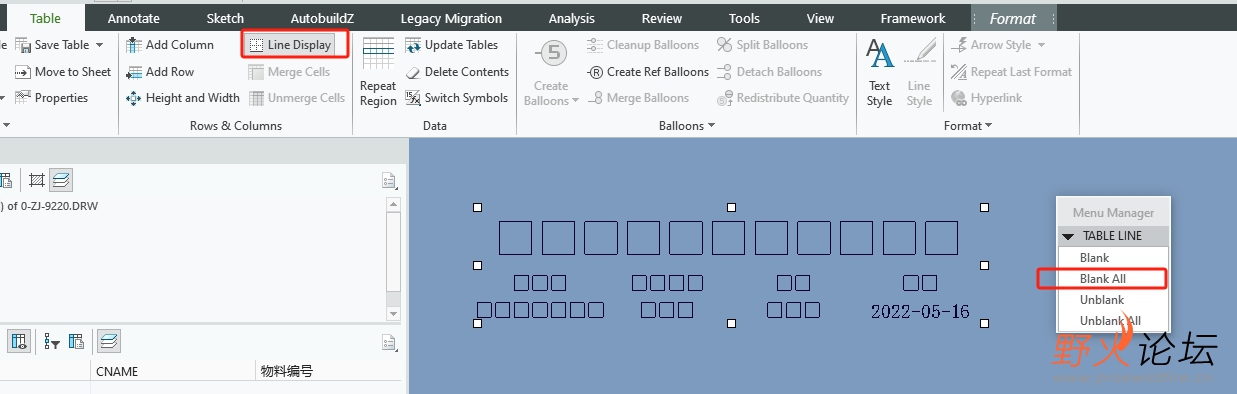Open the Legacy Migration tab
Screen dimensions: 1237x394
(451, 18)
